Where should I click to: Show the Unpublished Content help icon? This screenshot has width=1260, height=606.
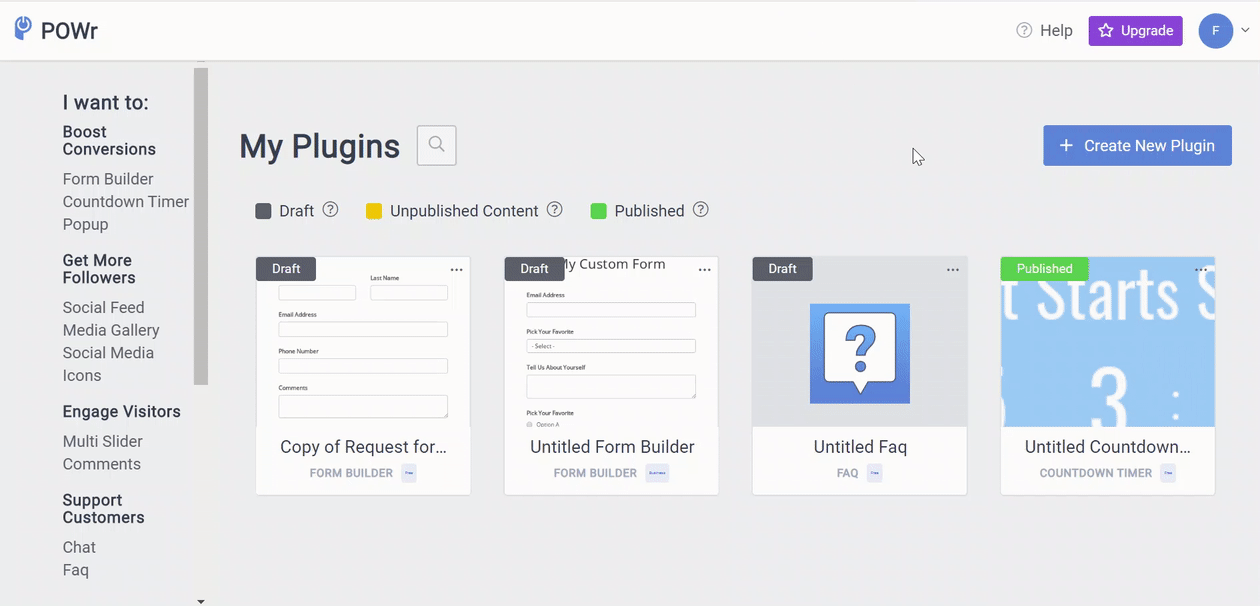554,210
